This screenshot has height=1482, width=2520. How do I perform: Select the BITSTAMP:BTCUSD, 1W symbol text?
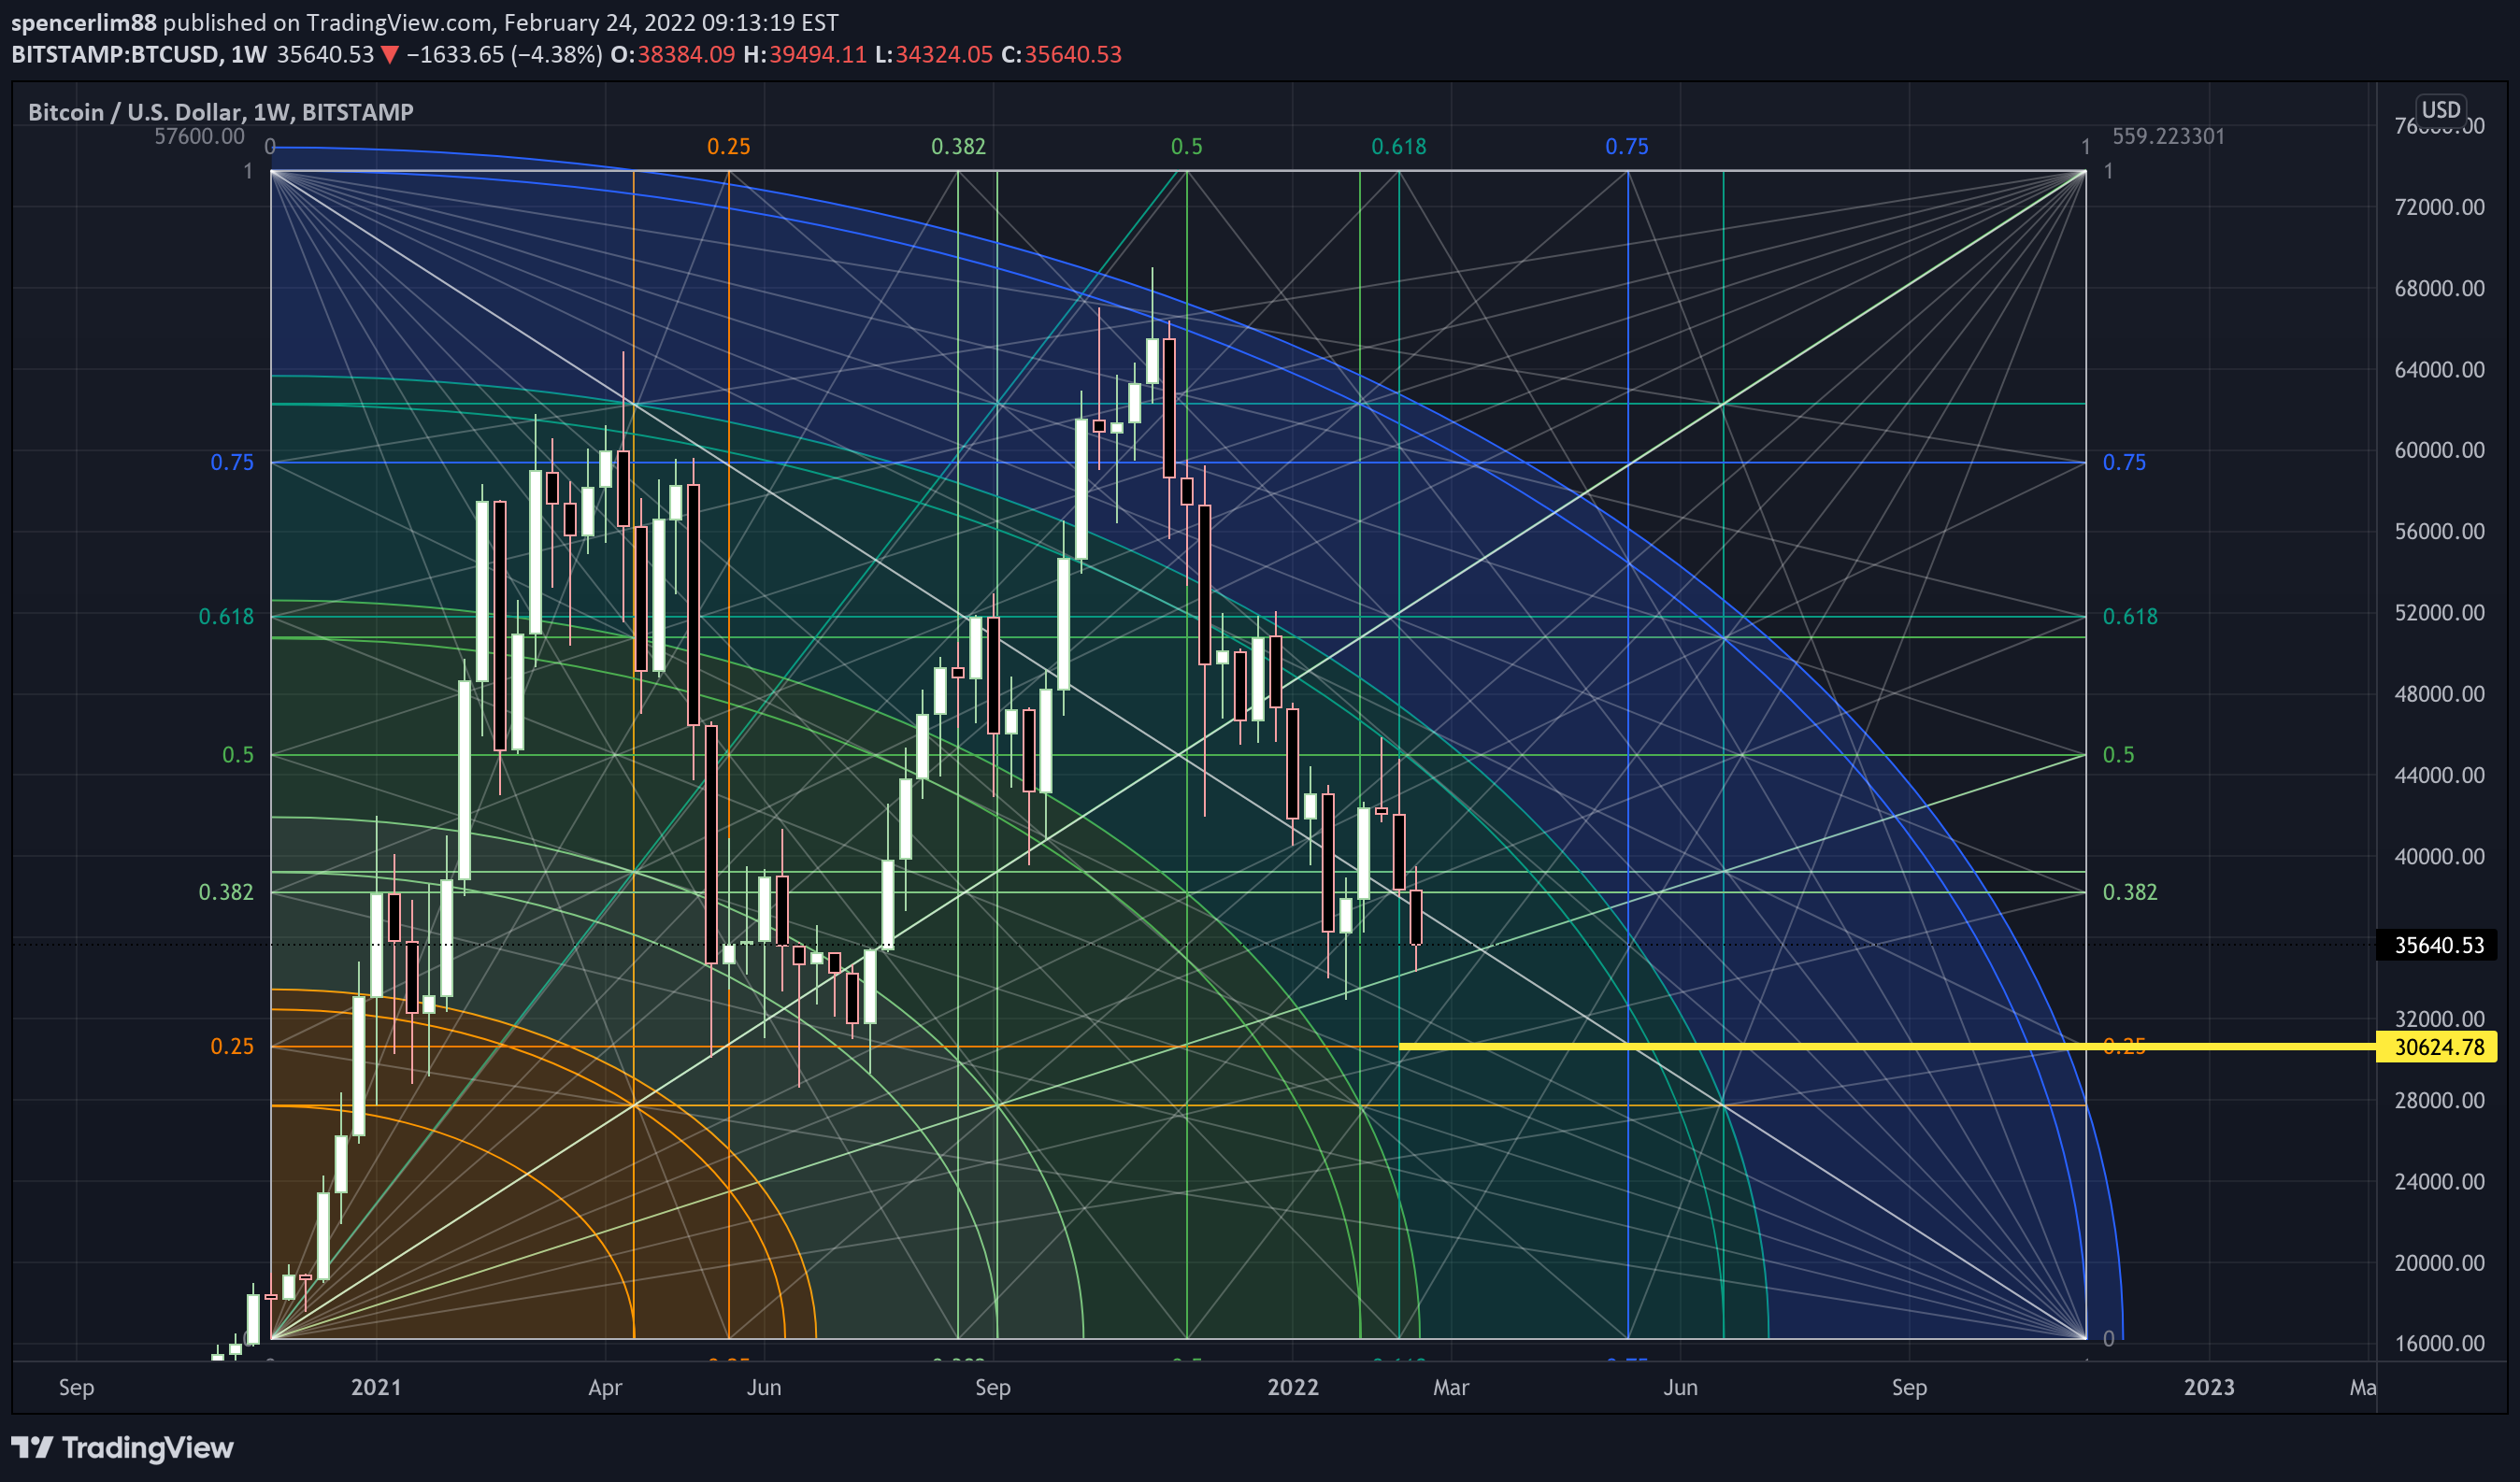click(x=139, y=54)
